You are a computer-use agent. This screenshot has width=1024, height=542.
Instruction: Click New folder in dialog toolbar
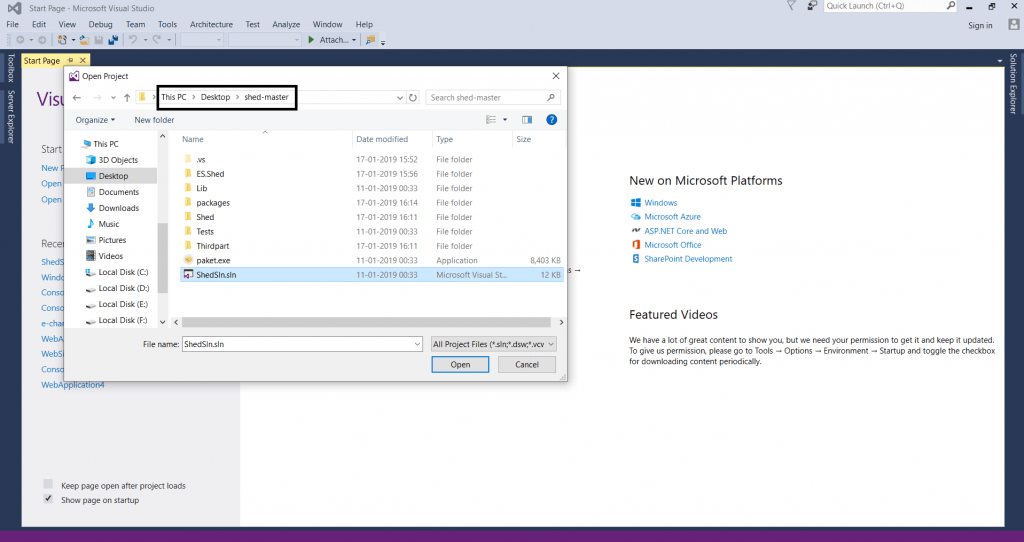(x=154, y=120)
